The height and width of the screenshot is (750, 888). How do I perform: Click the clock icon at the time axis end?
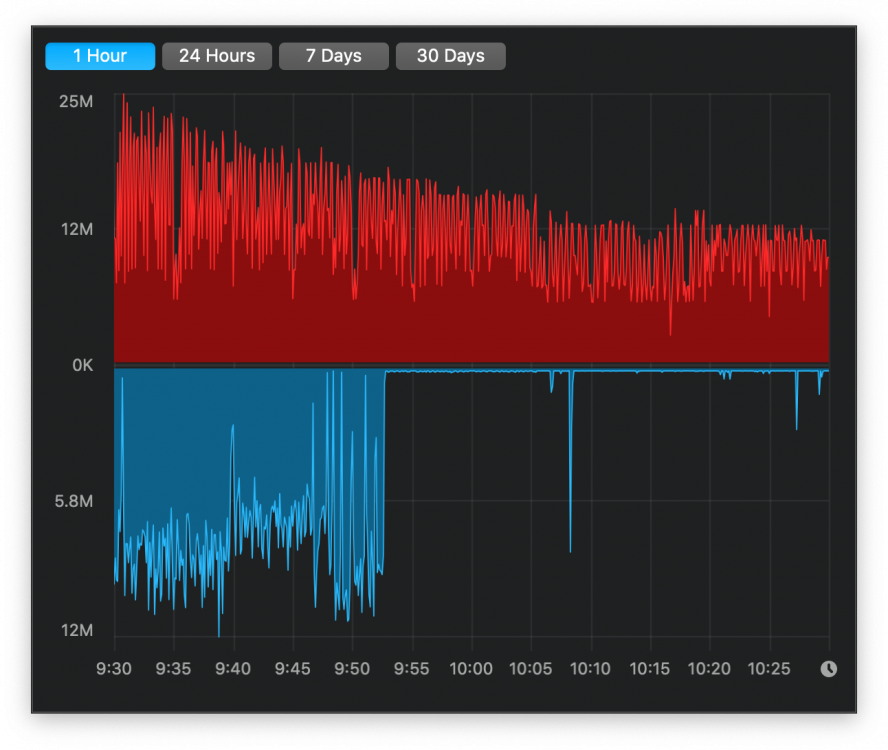click(829, 669)
